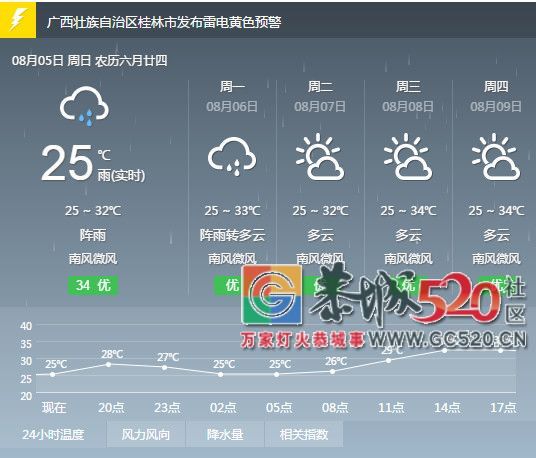Click the chart point above 11点
This screenshot has width=536, height=458.
[x=389, y=360]
